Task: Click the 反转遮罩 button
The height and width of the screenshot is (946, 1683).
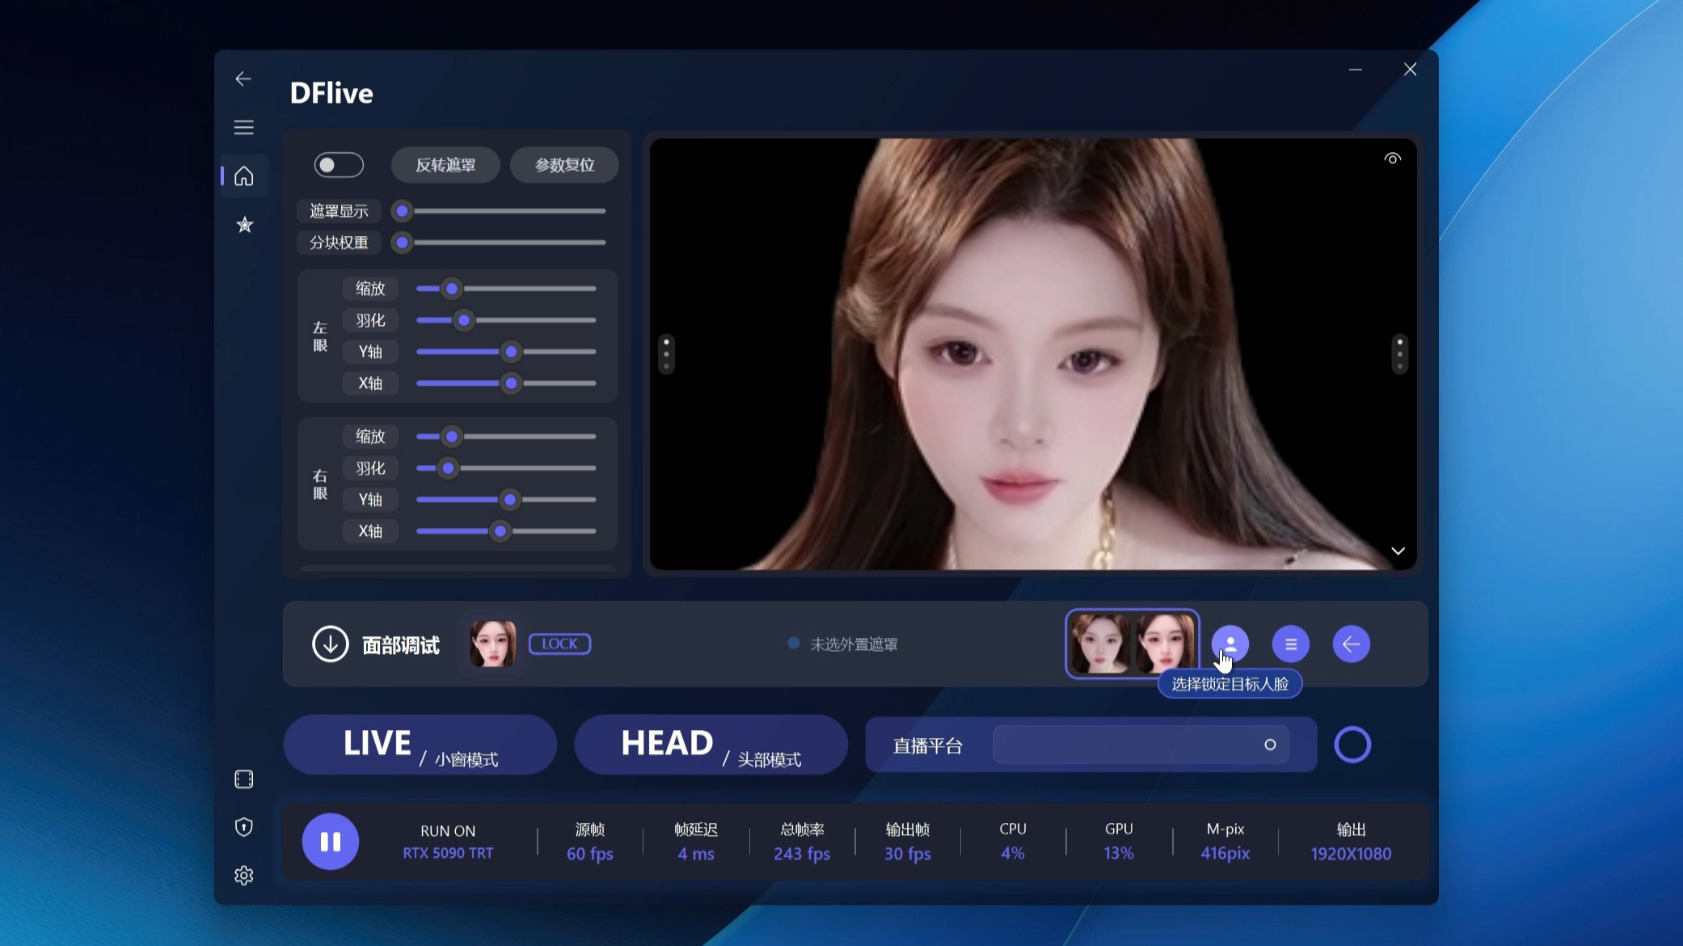Action: tap(445, 165)
